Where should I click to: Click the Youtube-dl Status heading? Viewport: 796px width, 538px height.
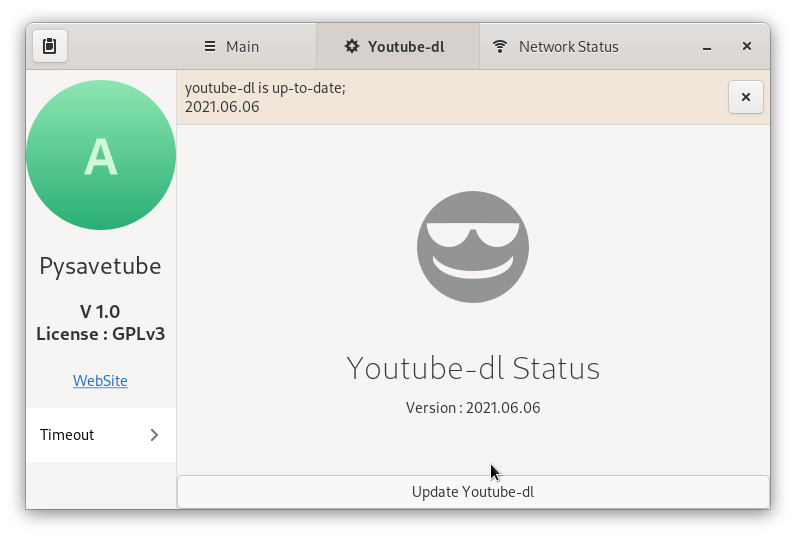pyautogui.click(x=473, y=368)
